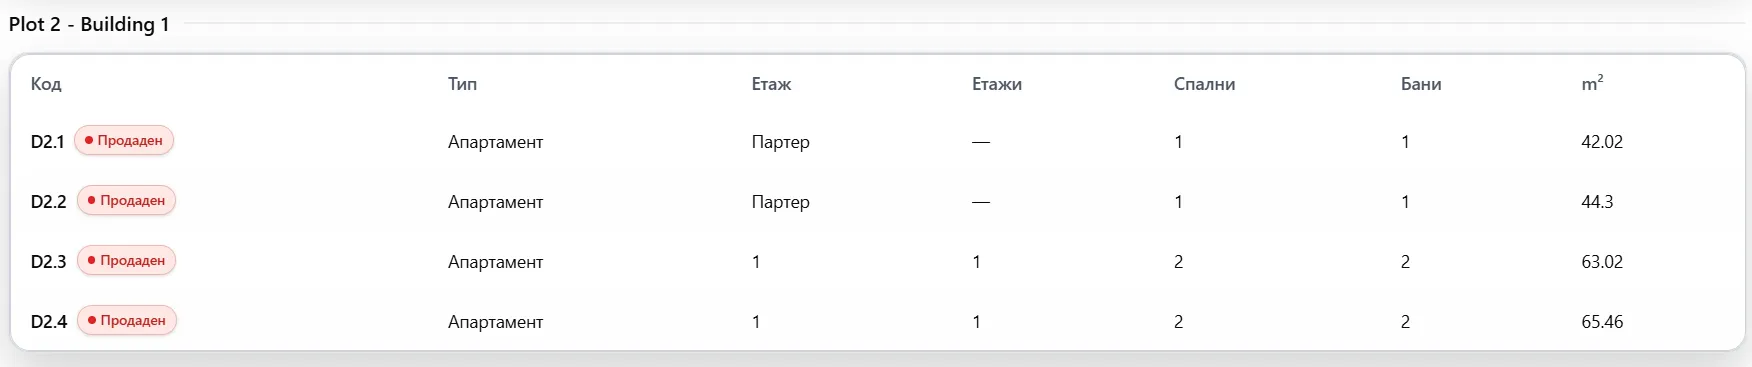The height and width of the screenshot is (367, 1752).
Task: Click the Plot 2 - Building 1 heading
Action: 89,24
